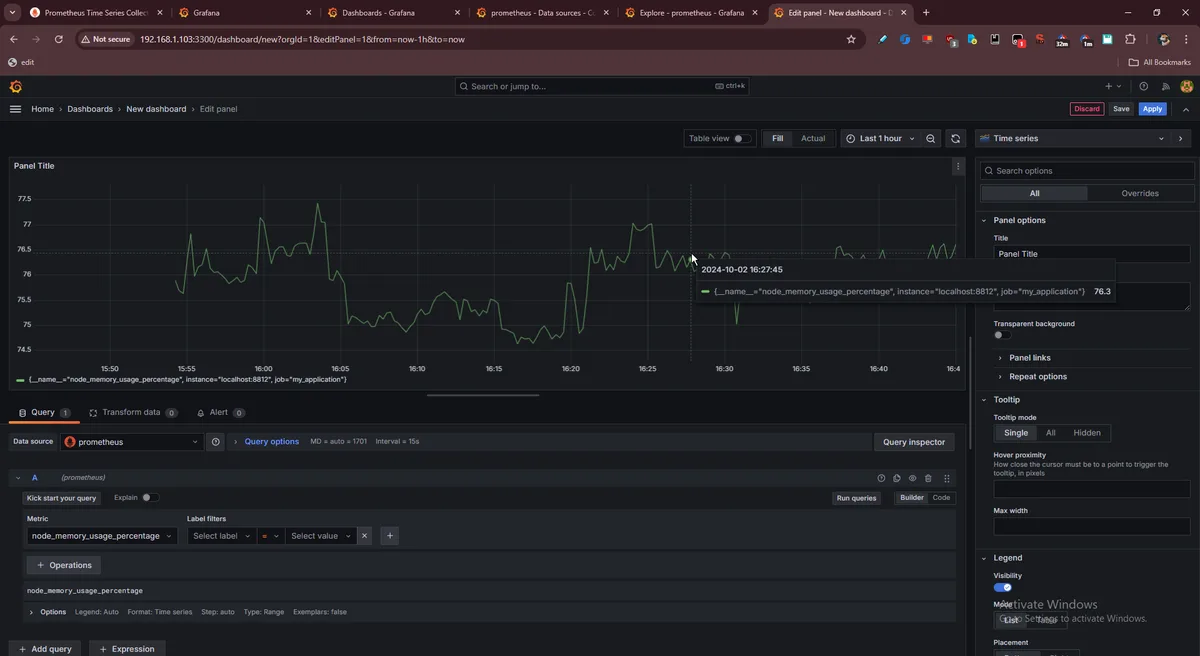The height and width of the screenshot is (656, 1200).
Task: Delete query A with the trash icon
Action: 928,478
